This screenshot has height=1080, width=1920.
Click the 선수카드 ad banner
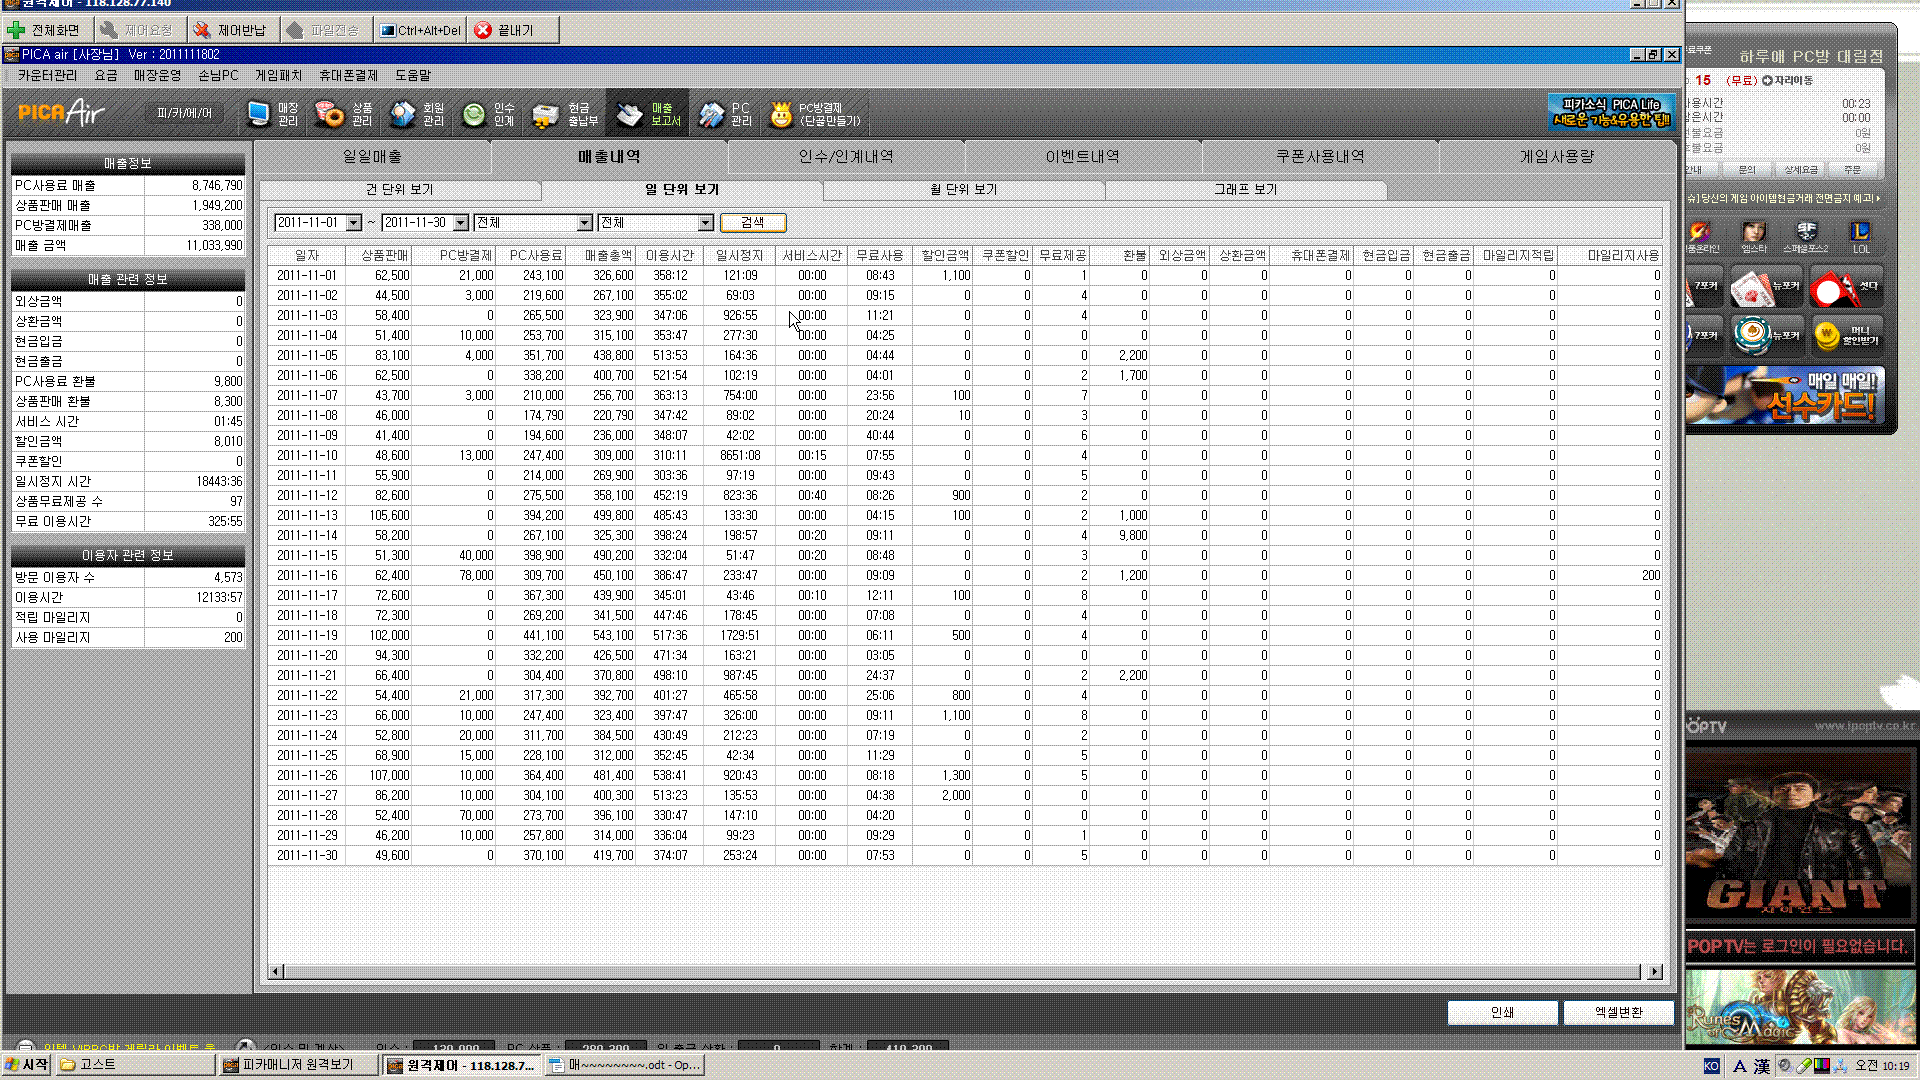pyautogui.click(x=1784, y=394)
